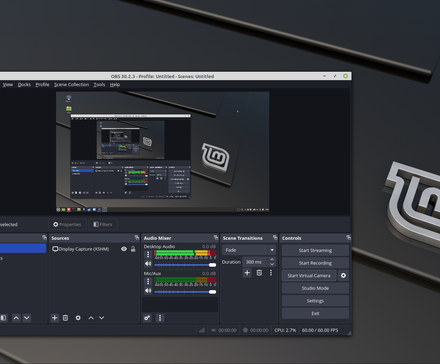
Task: Increase transition duration
Action: pyautogui.click(x=272, y=260)
